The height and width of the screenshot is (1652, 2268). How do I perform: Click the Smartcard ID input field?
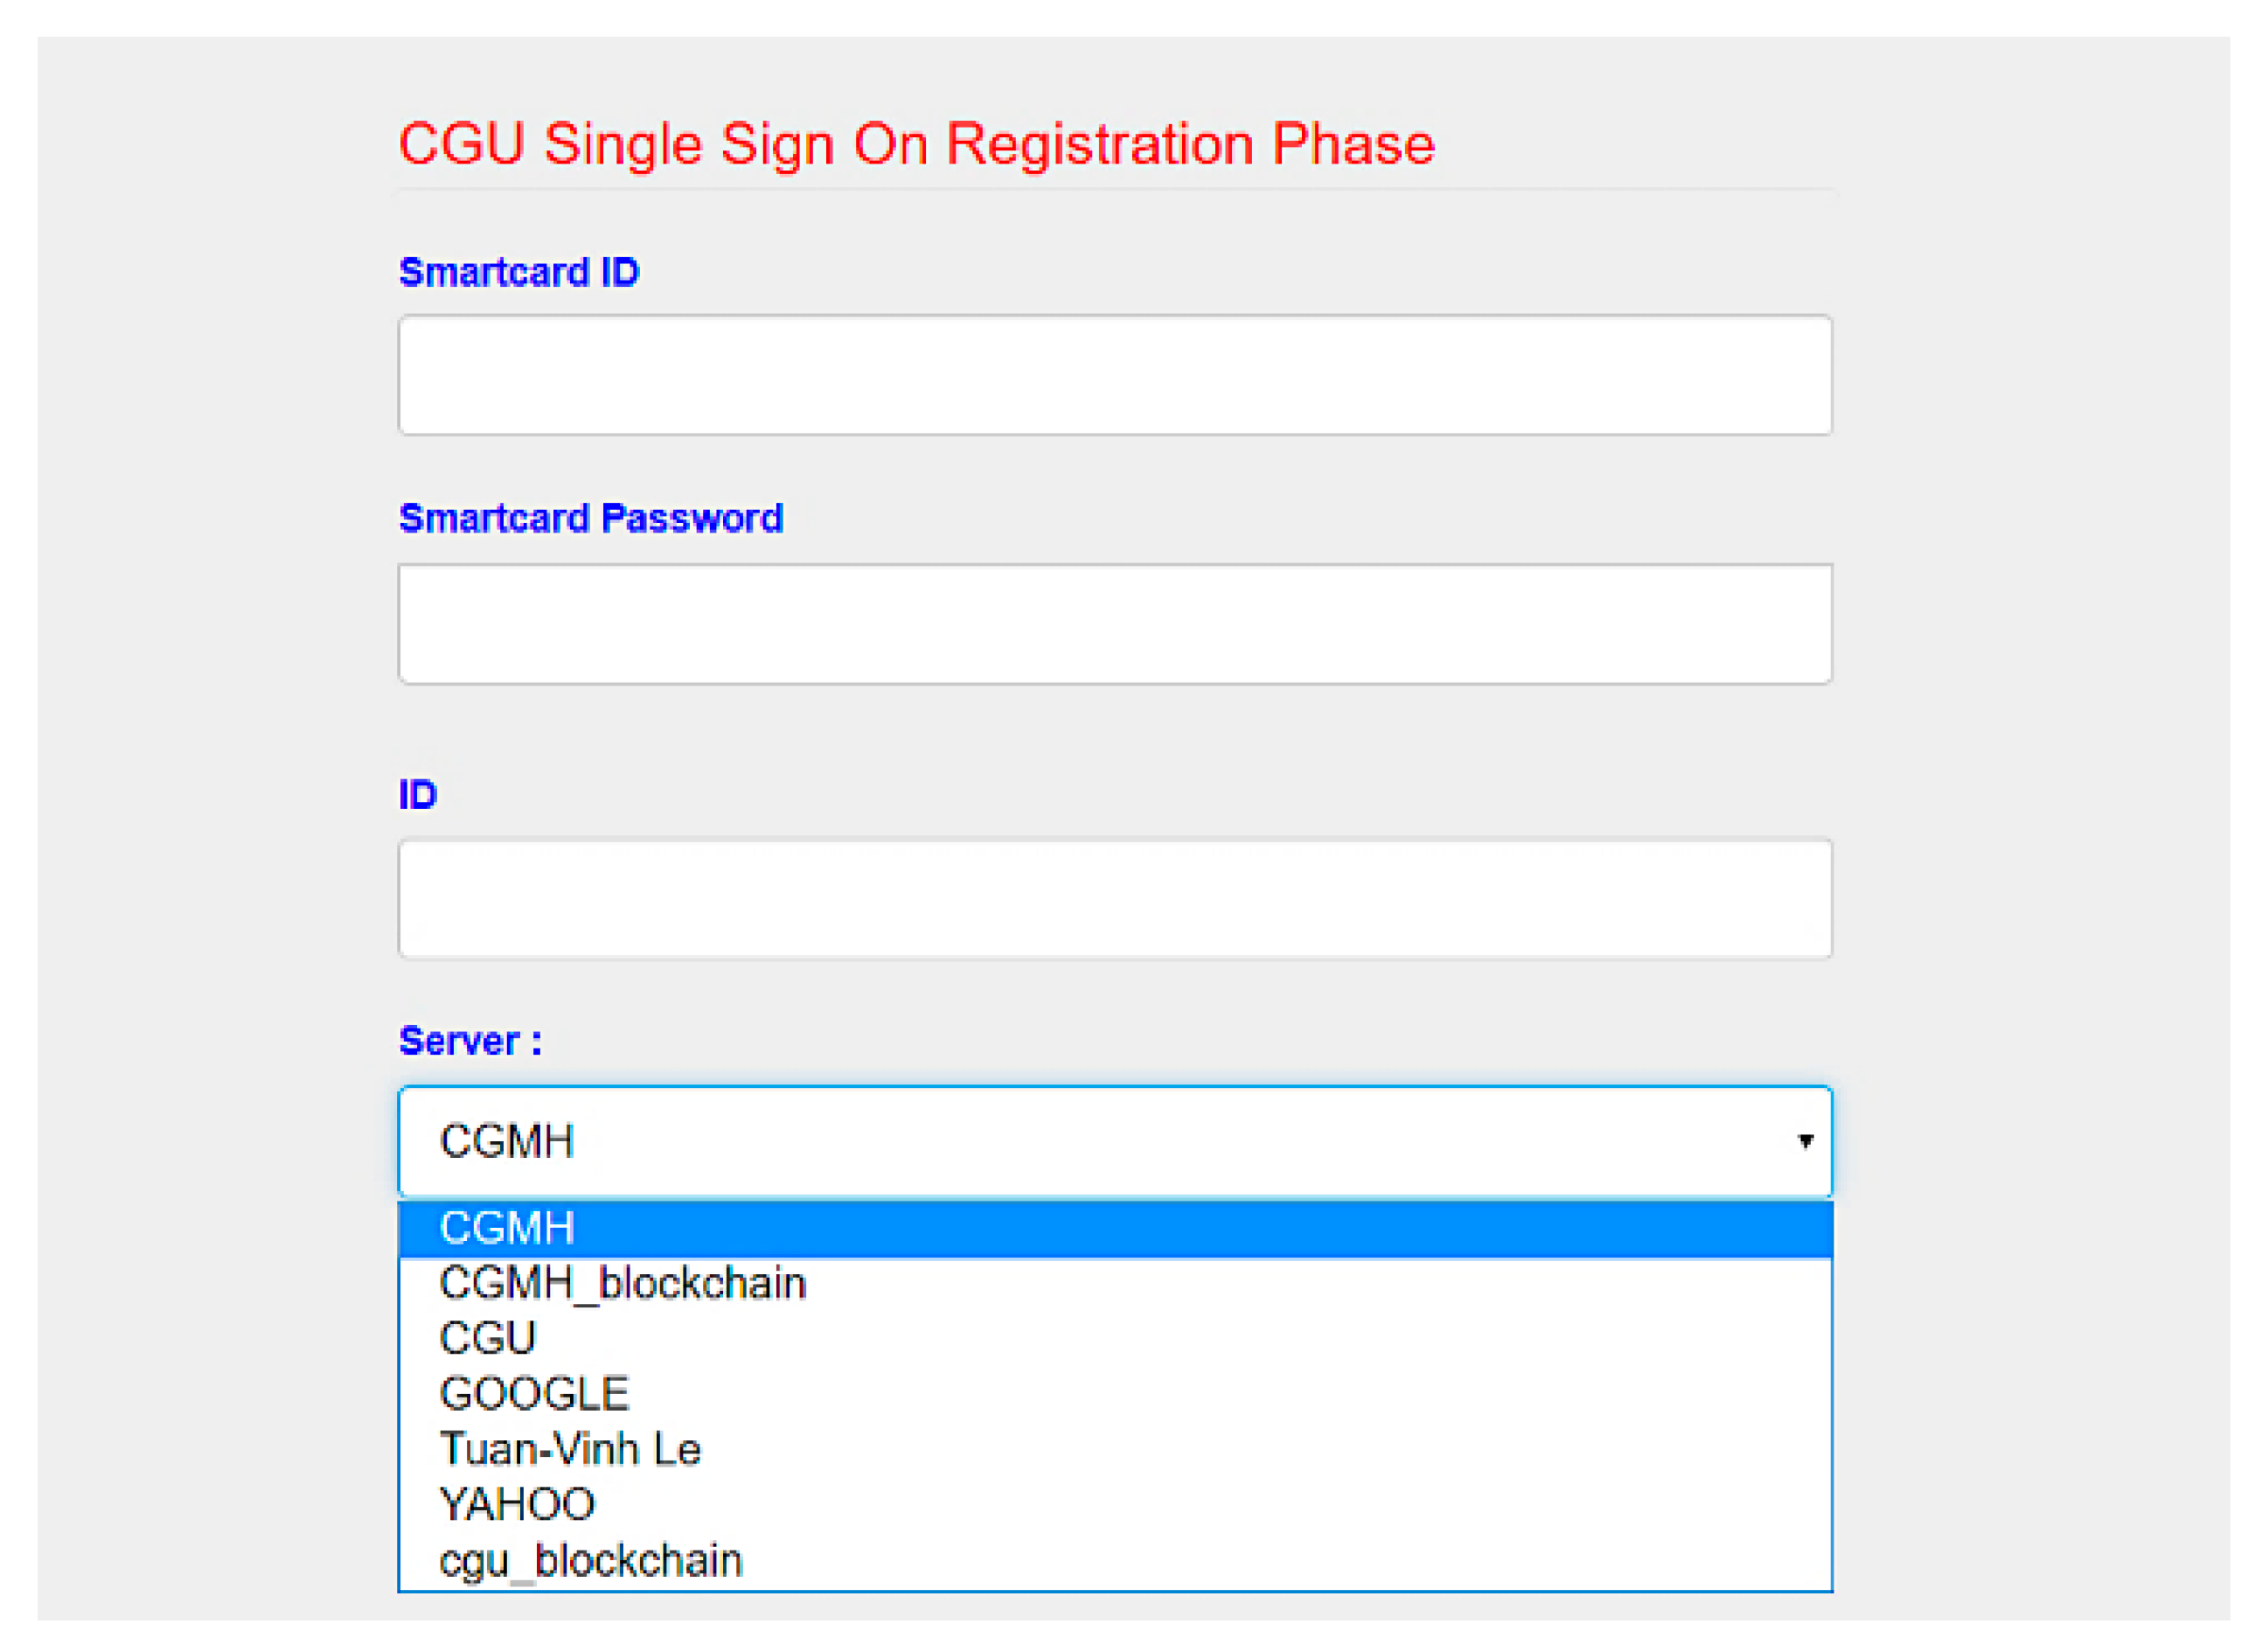point(1114,375)
